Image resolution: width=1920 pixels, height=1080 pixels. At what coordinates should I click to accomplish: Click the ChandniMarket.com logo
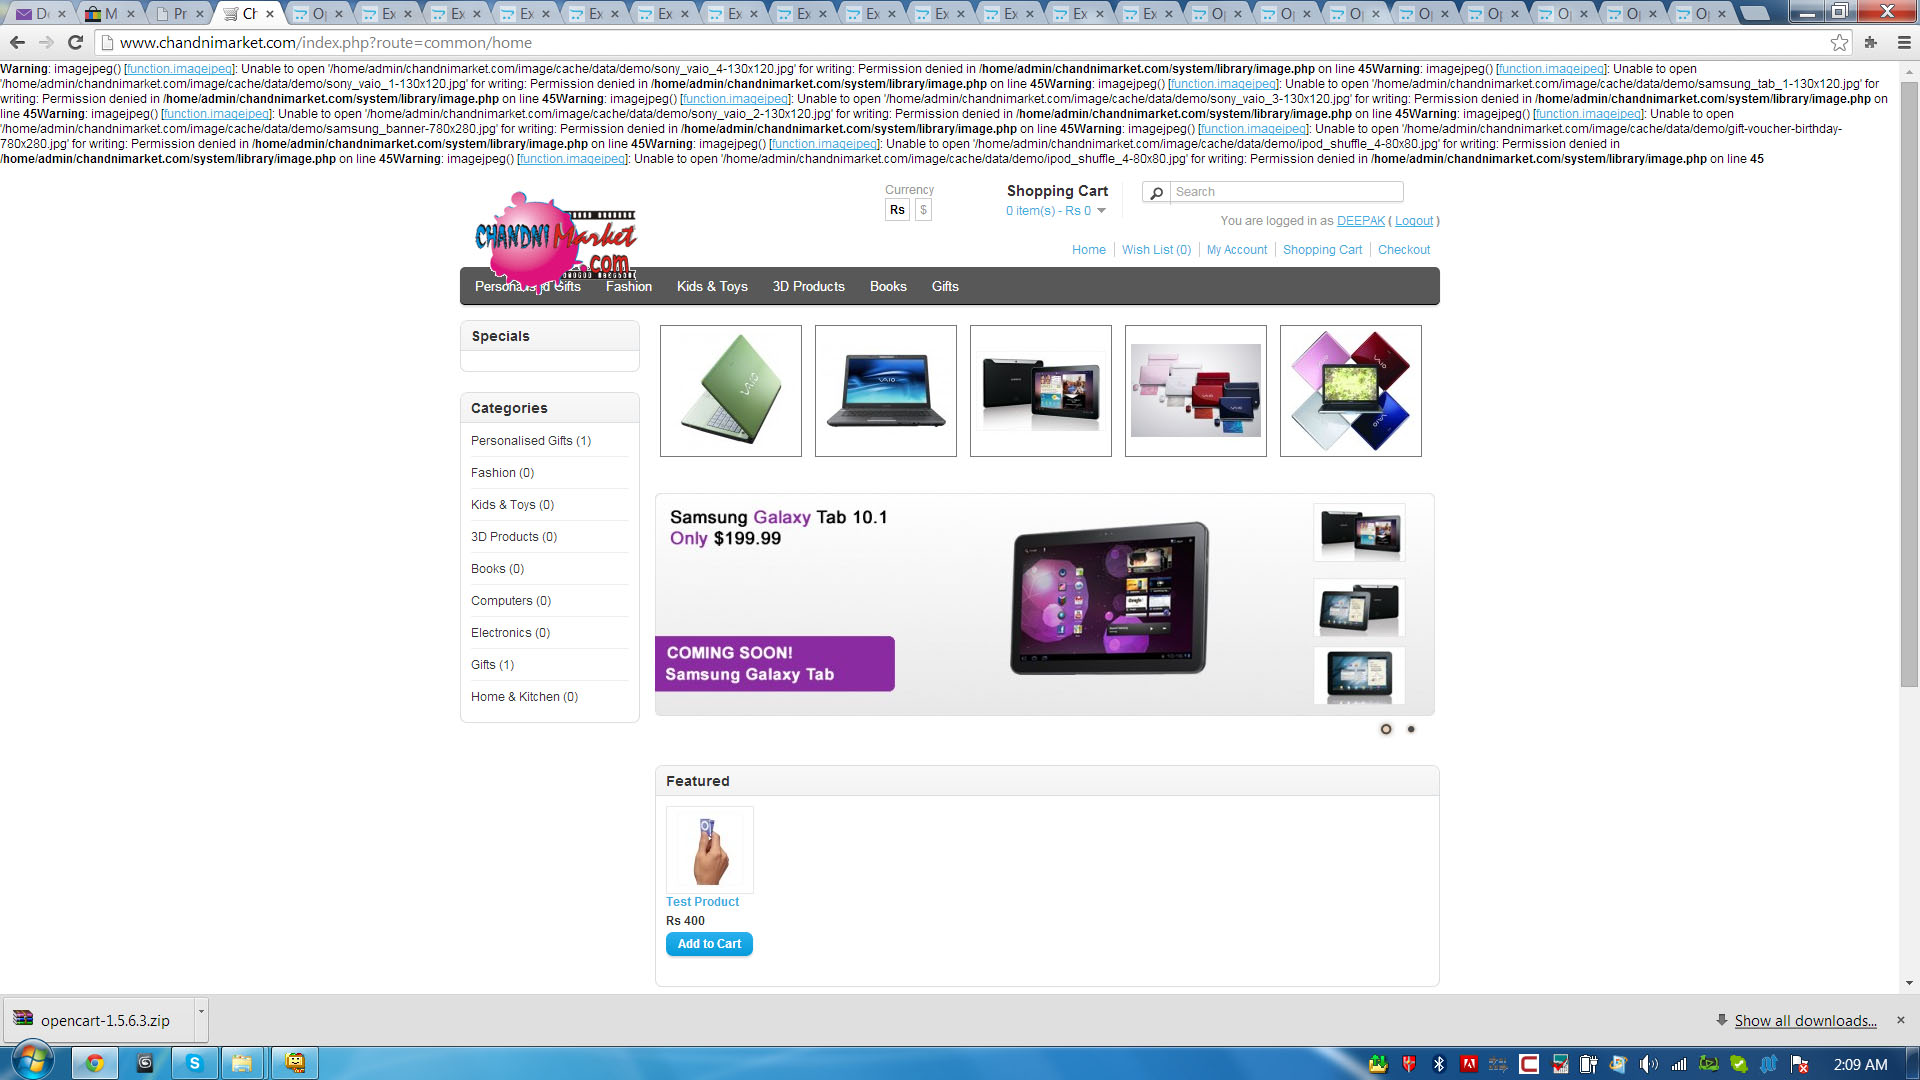point(556,240)
